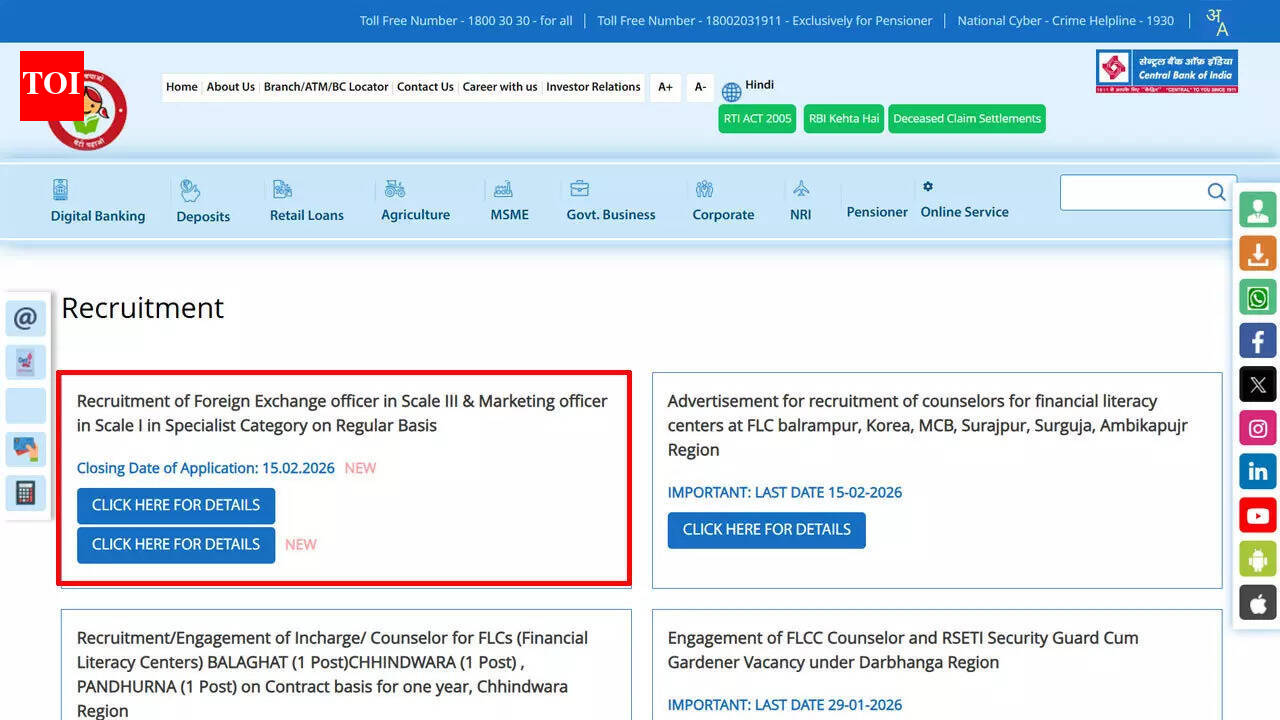Click the Facebook icon on the right sidebar

(1257, 340)
